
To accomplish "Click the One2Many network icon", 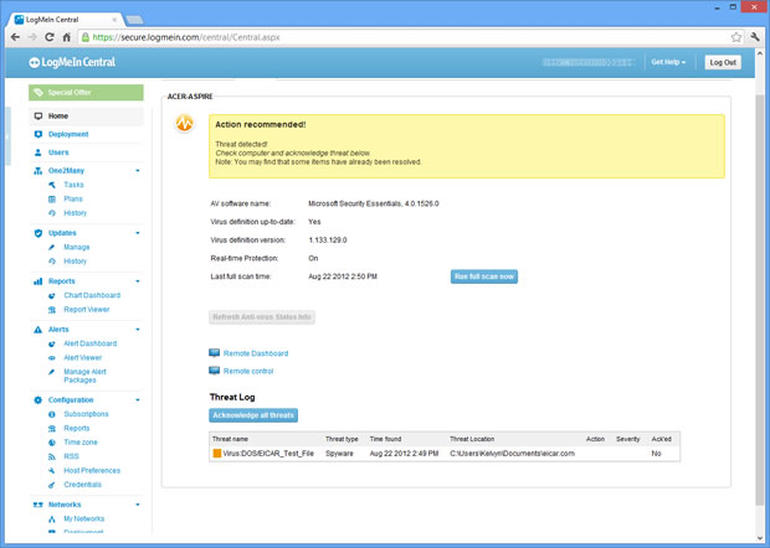I will [x=38, y=171].
